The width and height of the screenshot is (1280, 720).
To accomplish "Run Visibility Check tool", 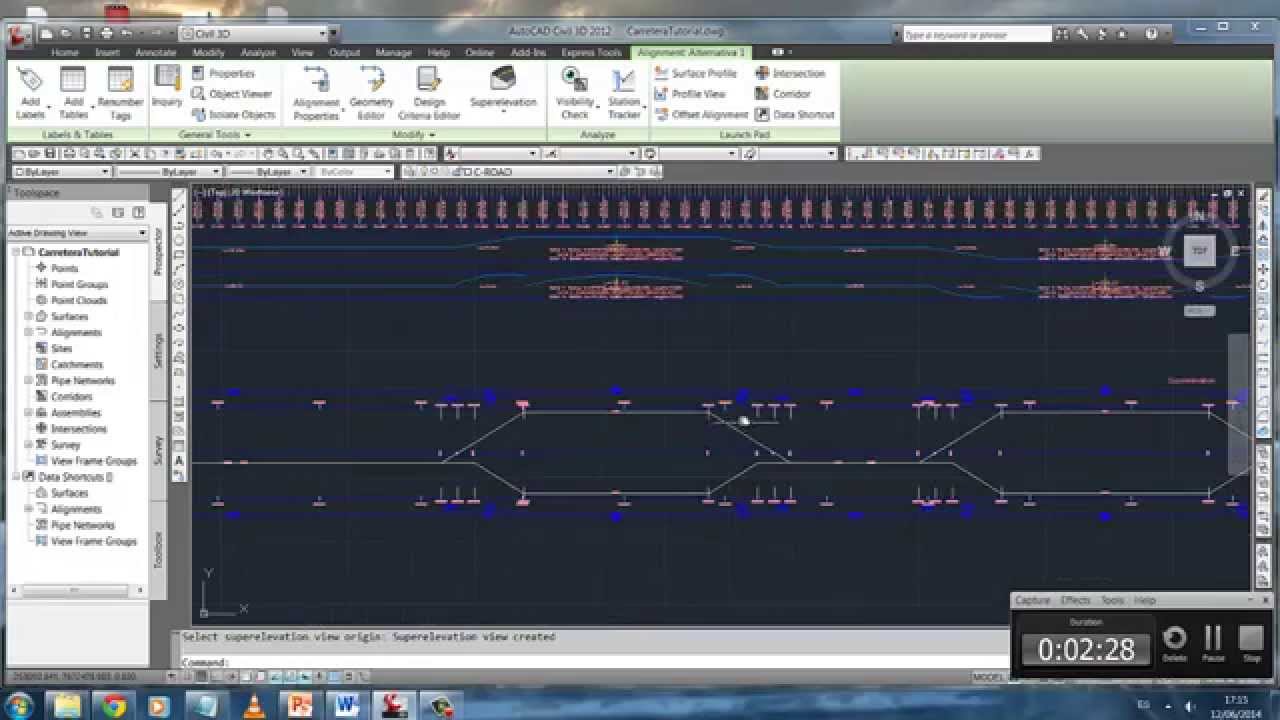I will [574, 94].
